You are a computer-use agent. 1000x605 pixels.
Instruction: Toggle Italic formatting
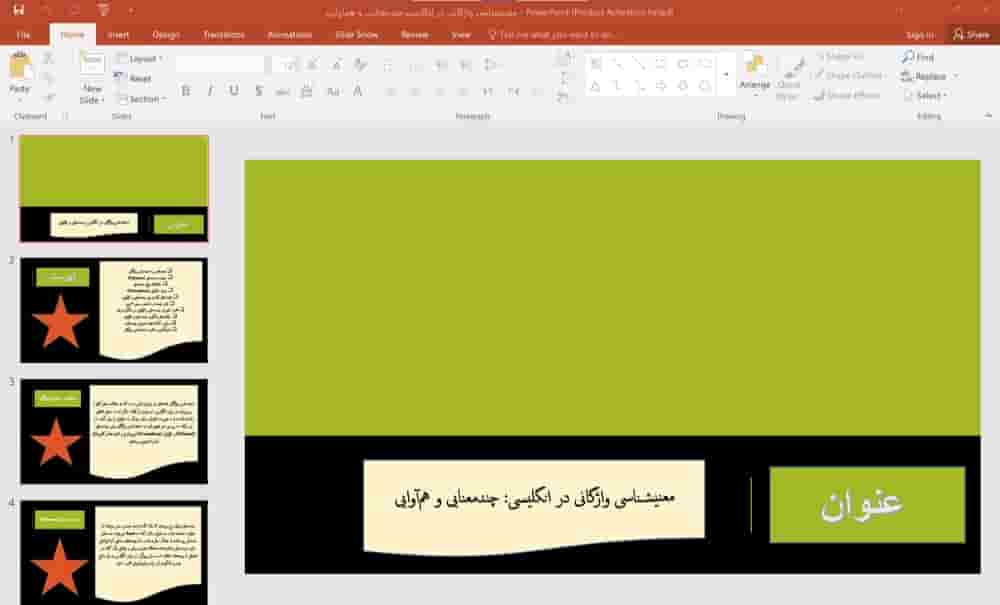210,91
